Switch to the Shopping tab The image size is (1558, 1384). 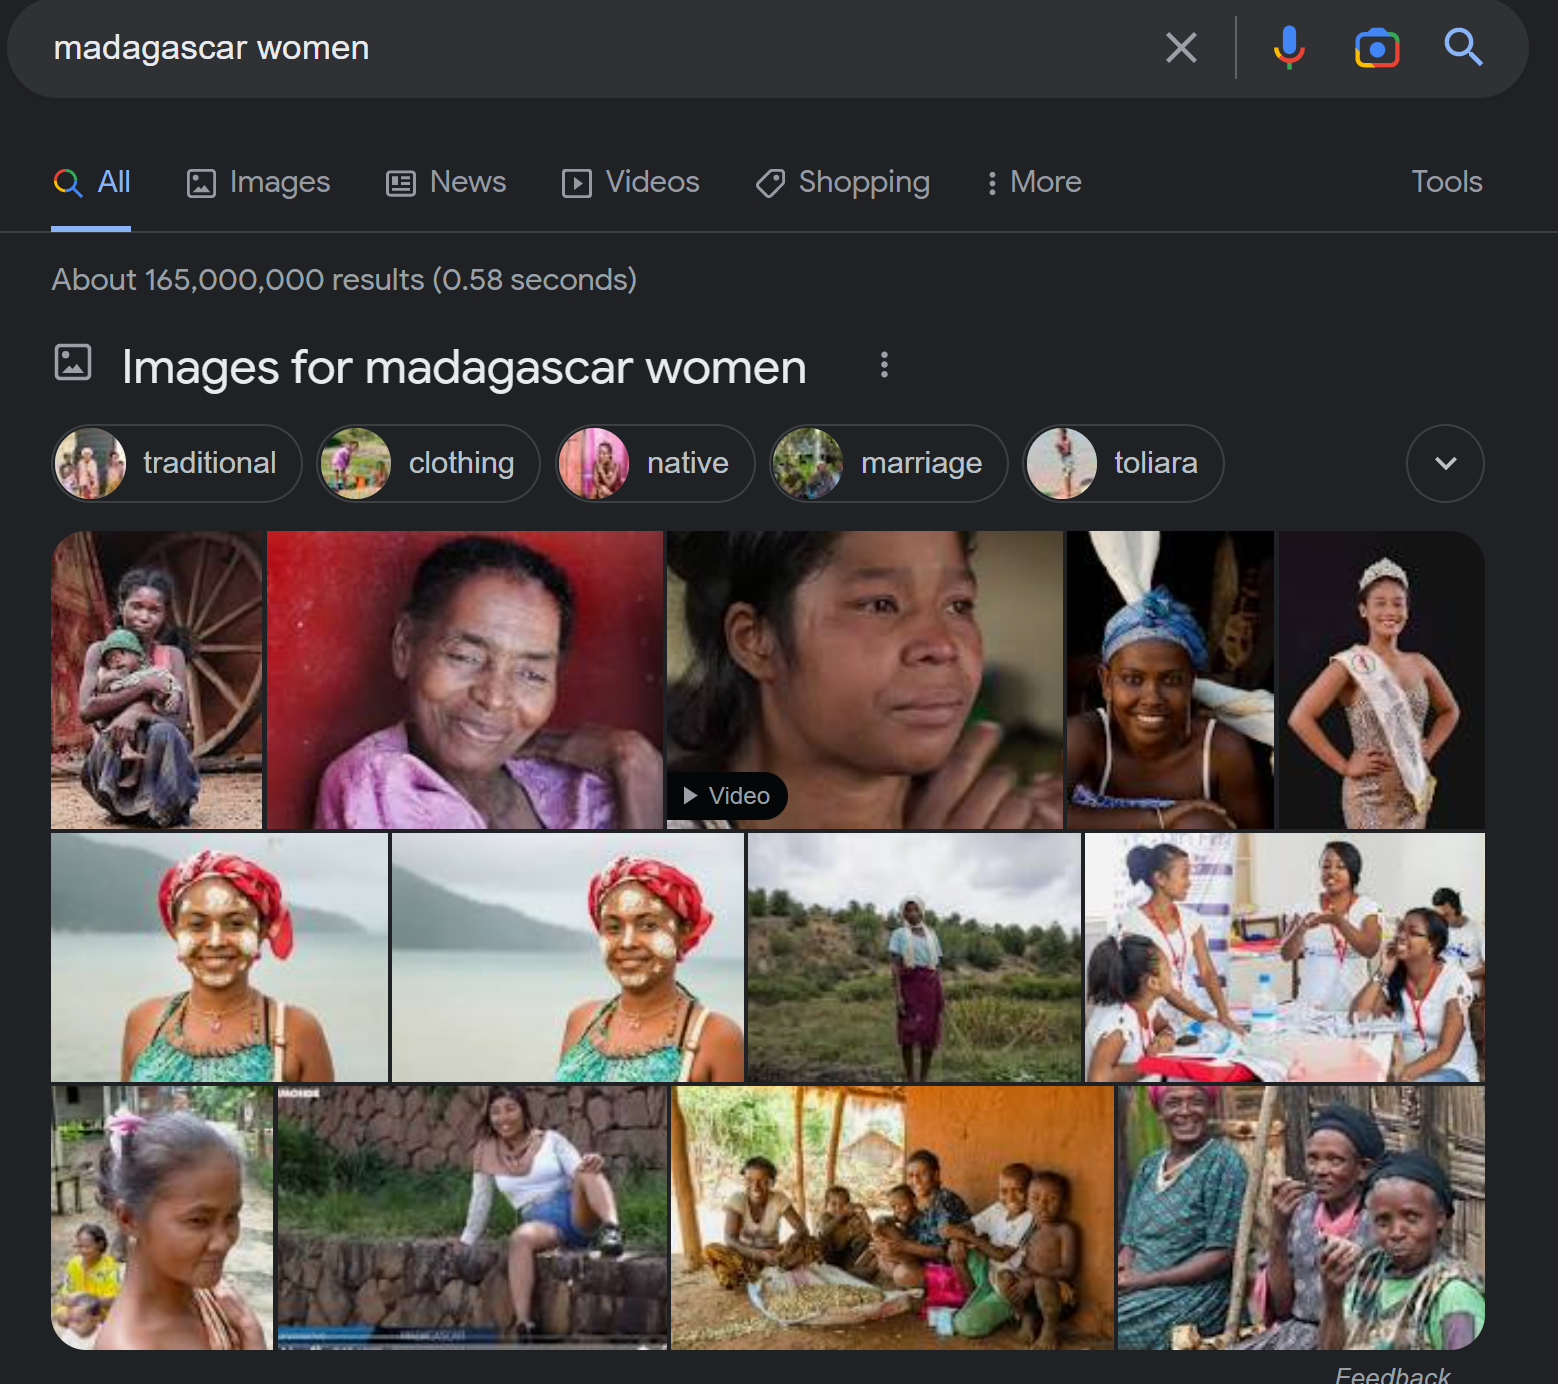click(x=842, y=182)
